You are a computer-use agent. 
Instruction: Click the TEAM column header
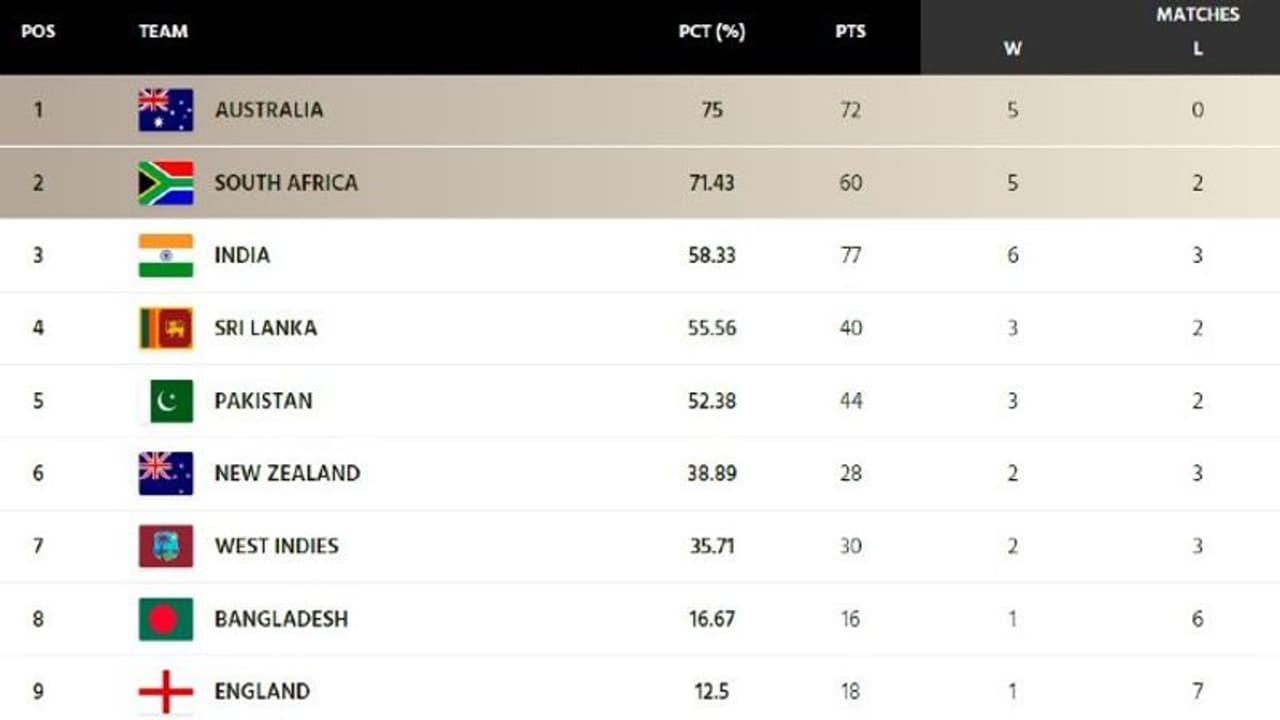(163, 31)
